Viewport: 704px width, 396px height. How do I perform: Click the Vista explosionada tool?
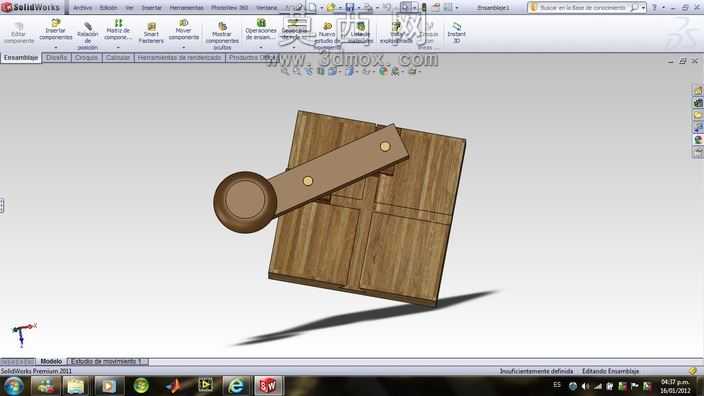click(x=396, y=33)
